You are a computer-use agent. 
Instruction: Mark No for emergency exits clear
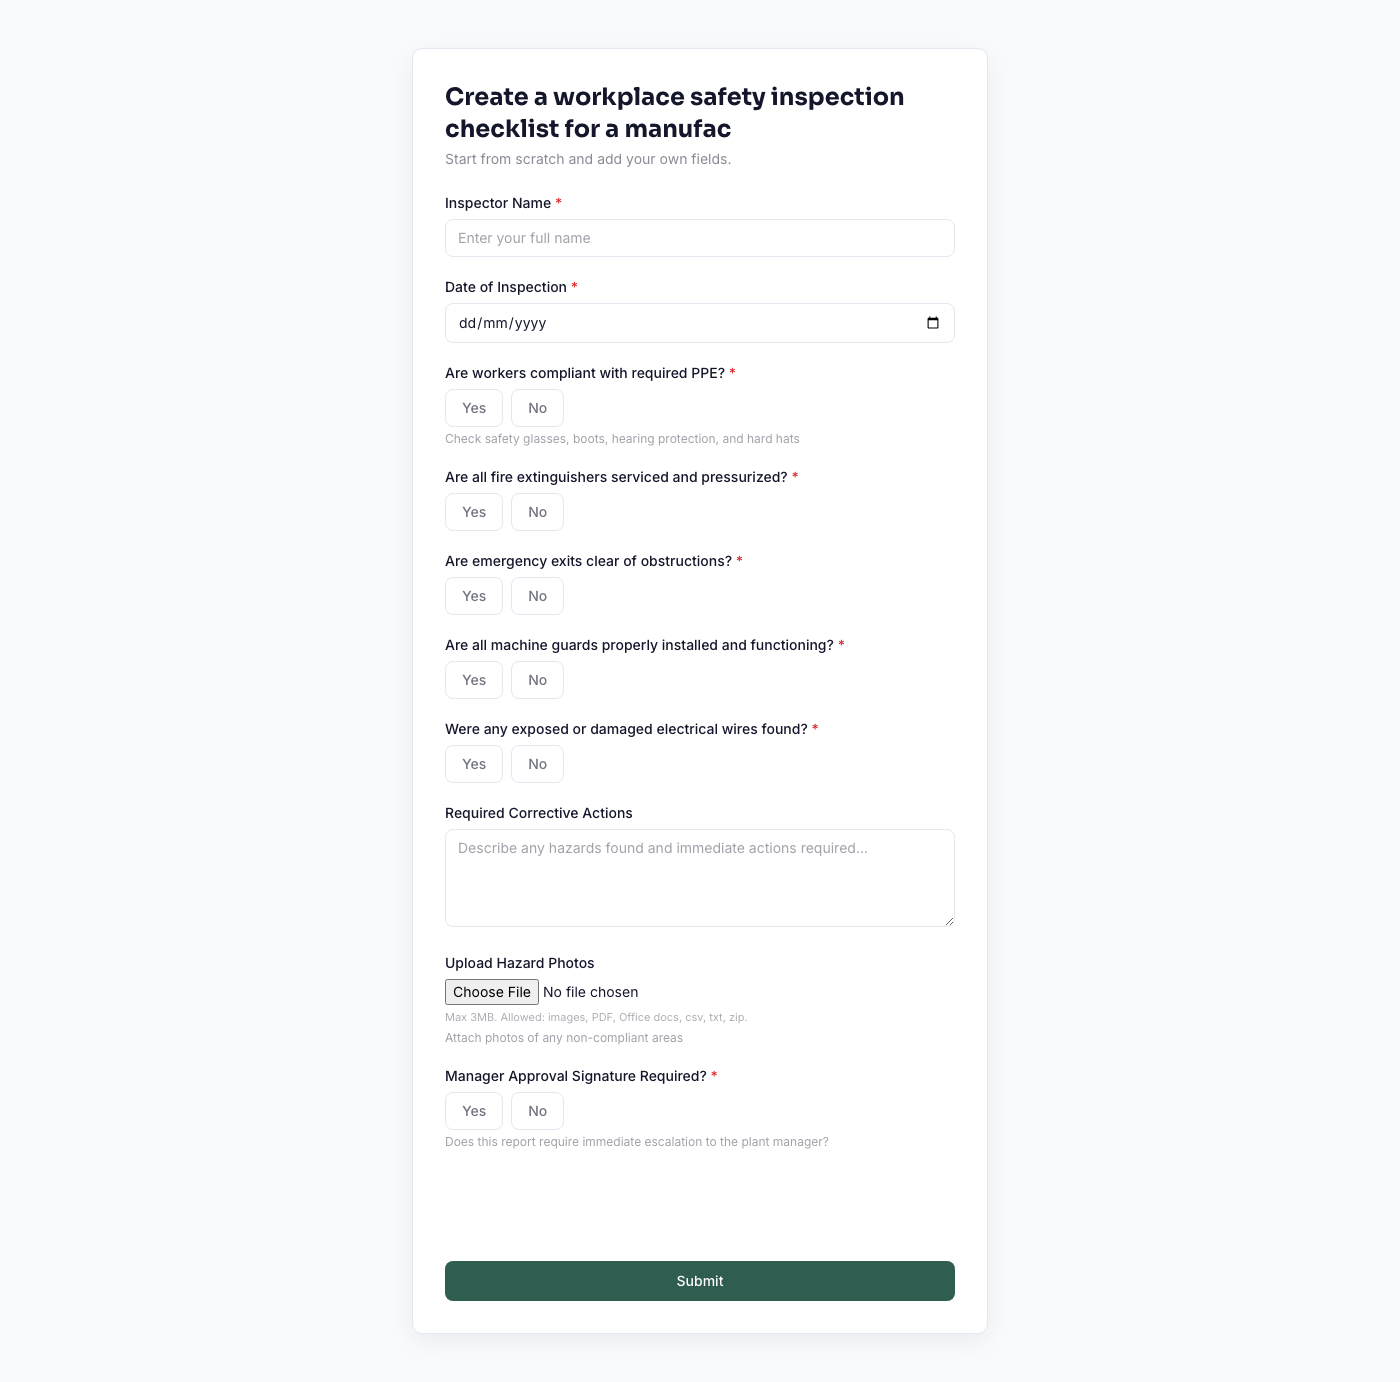[x=537, y=596]
